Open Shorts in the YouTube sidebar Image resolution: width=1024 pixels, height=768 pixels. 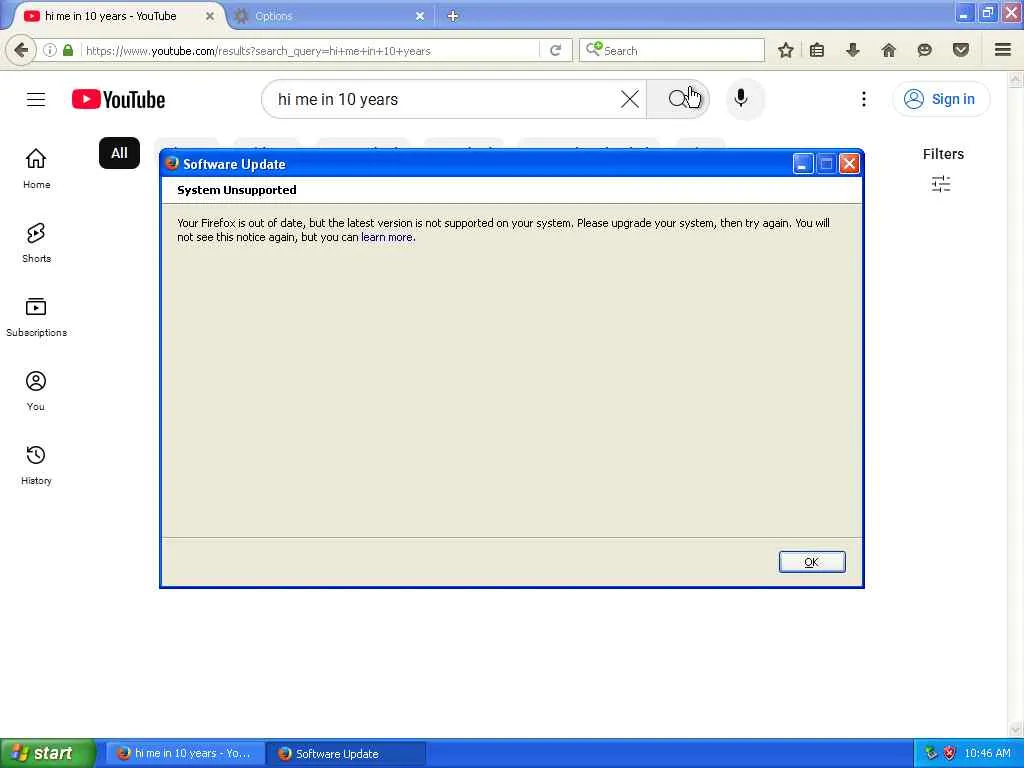[x=36, y=242]
